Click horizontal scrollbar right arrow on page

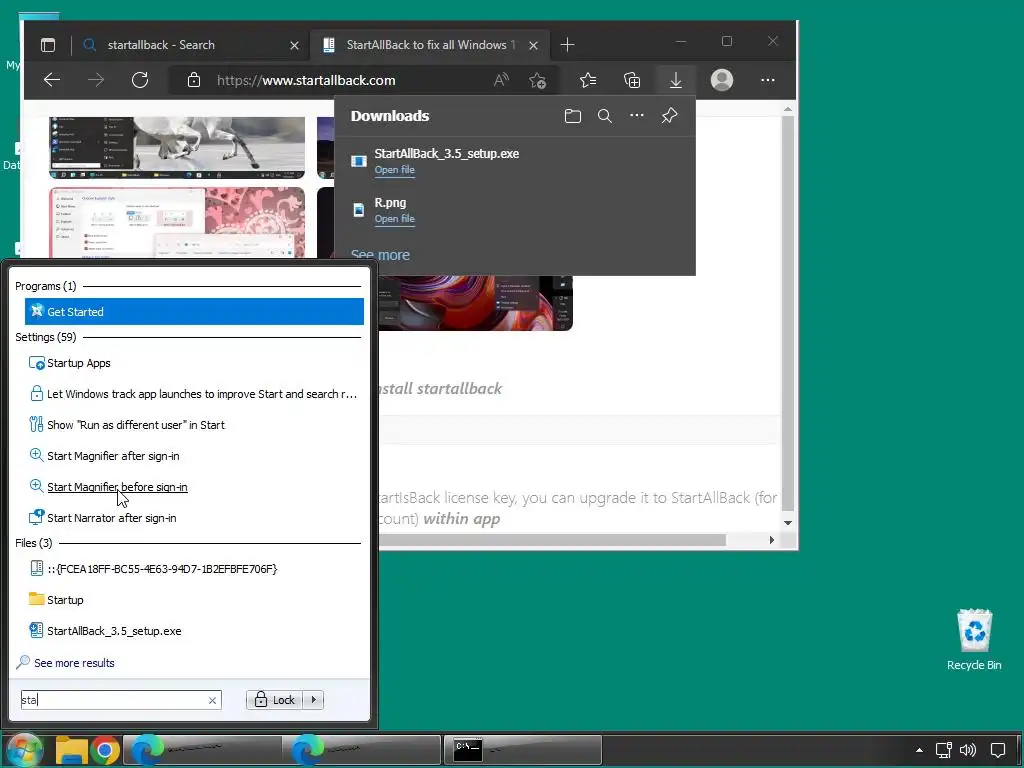pos(771,540)
